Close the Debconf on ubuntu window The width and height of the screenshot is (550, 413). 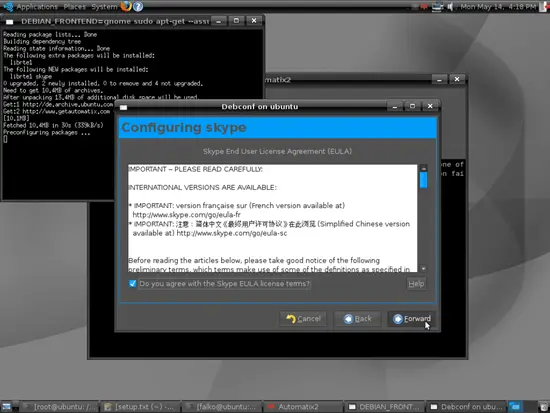pyautogui.click(x=430, y=106)
